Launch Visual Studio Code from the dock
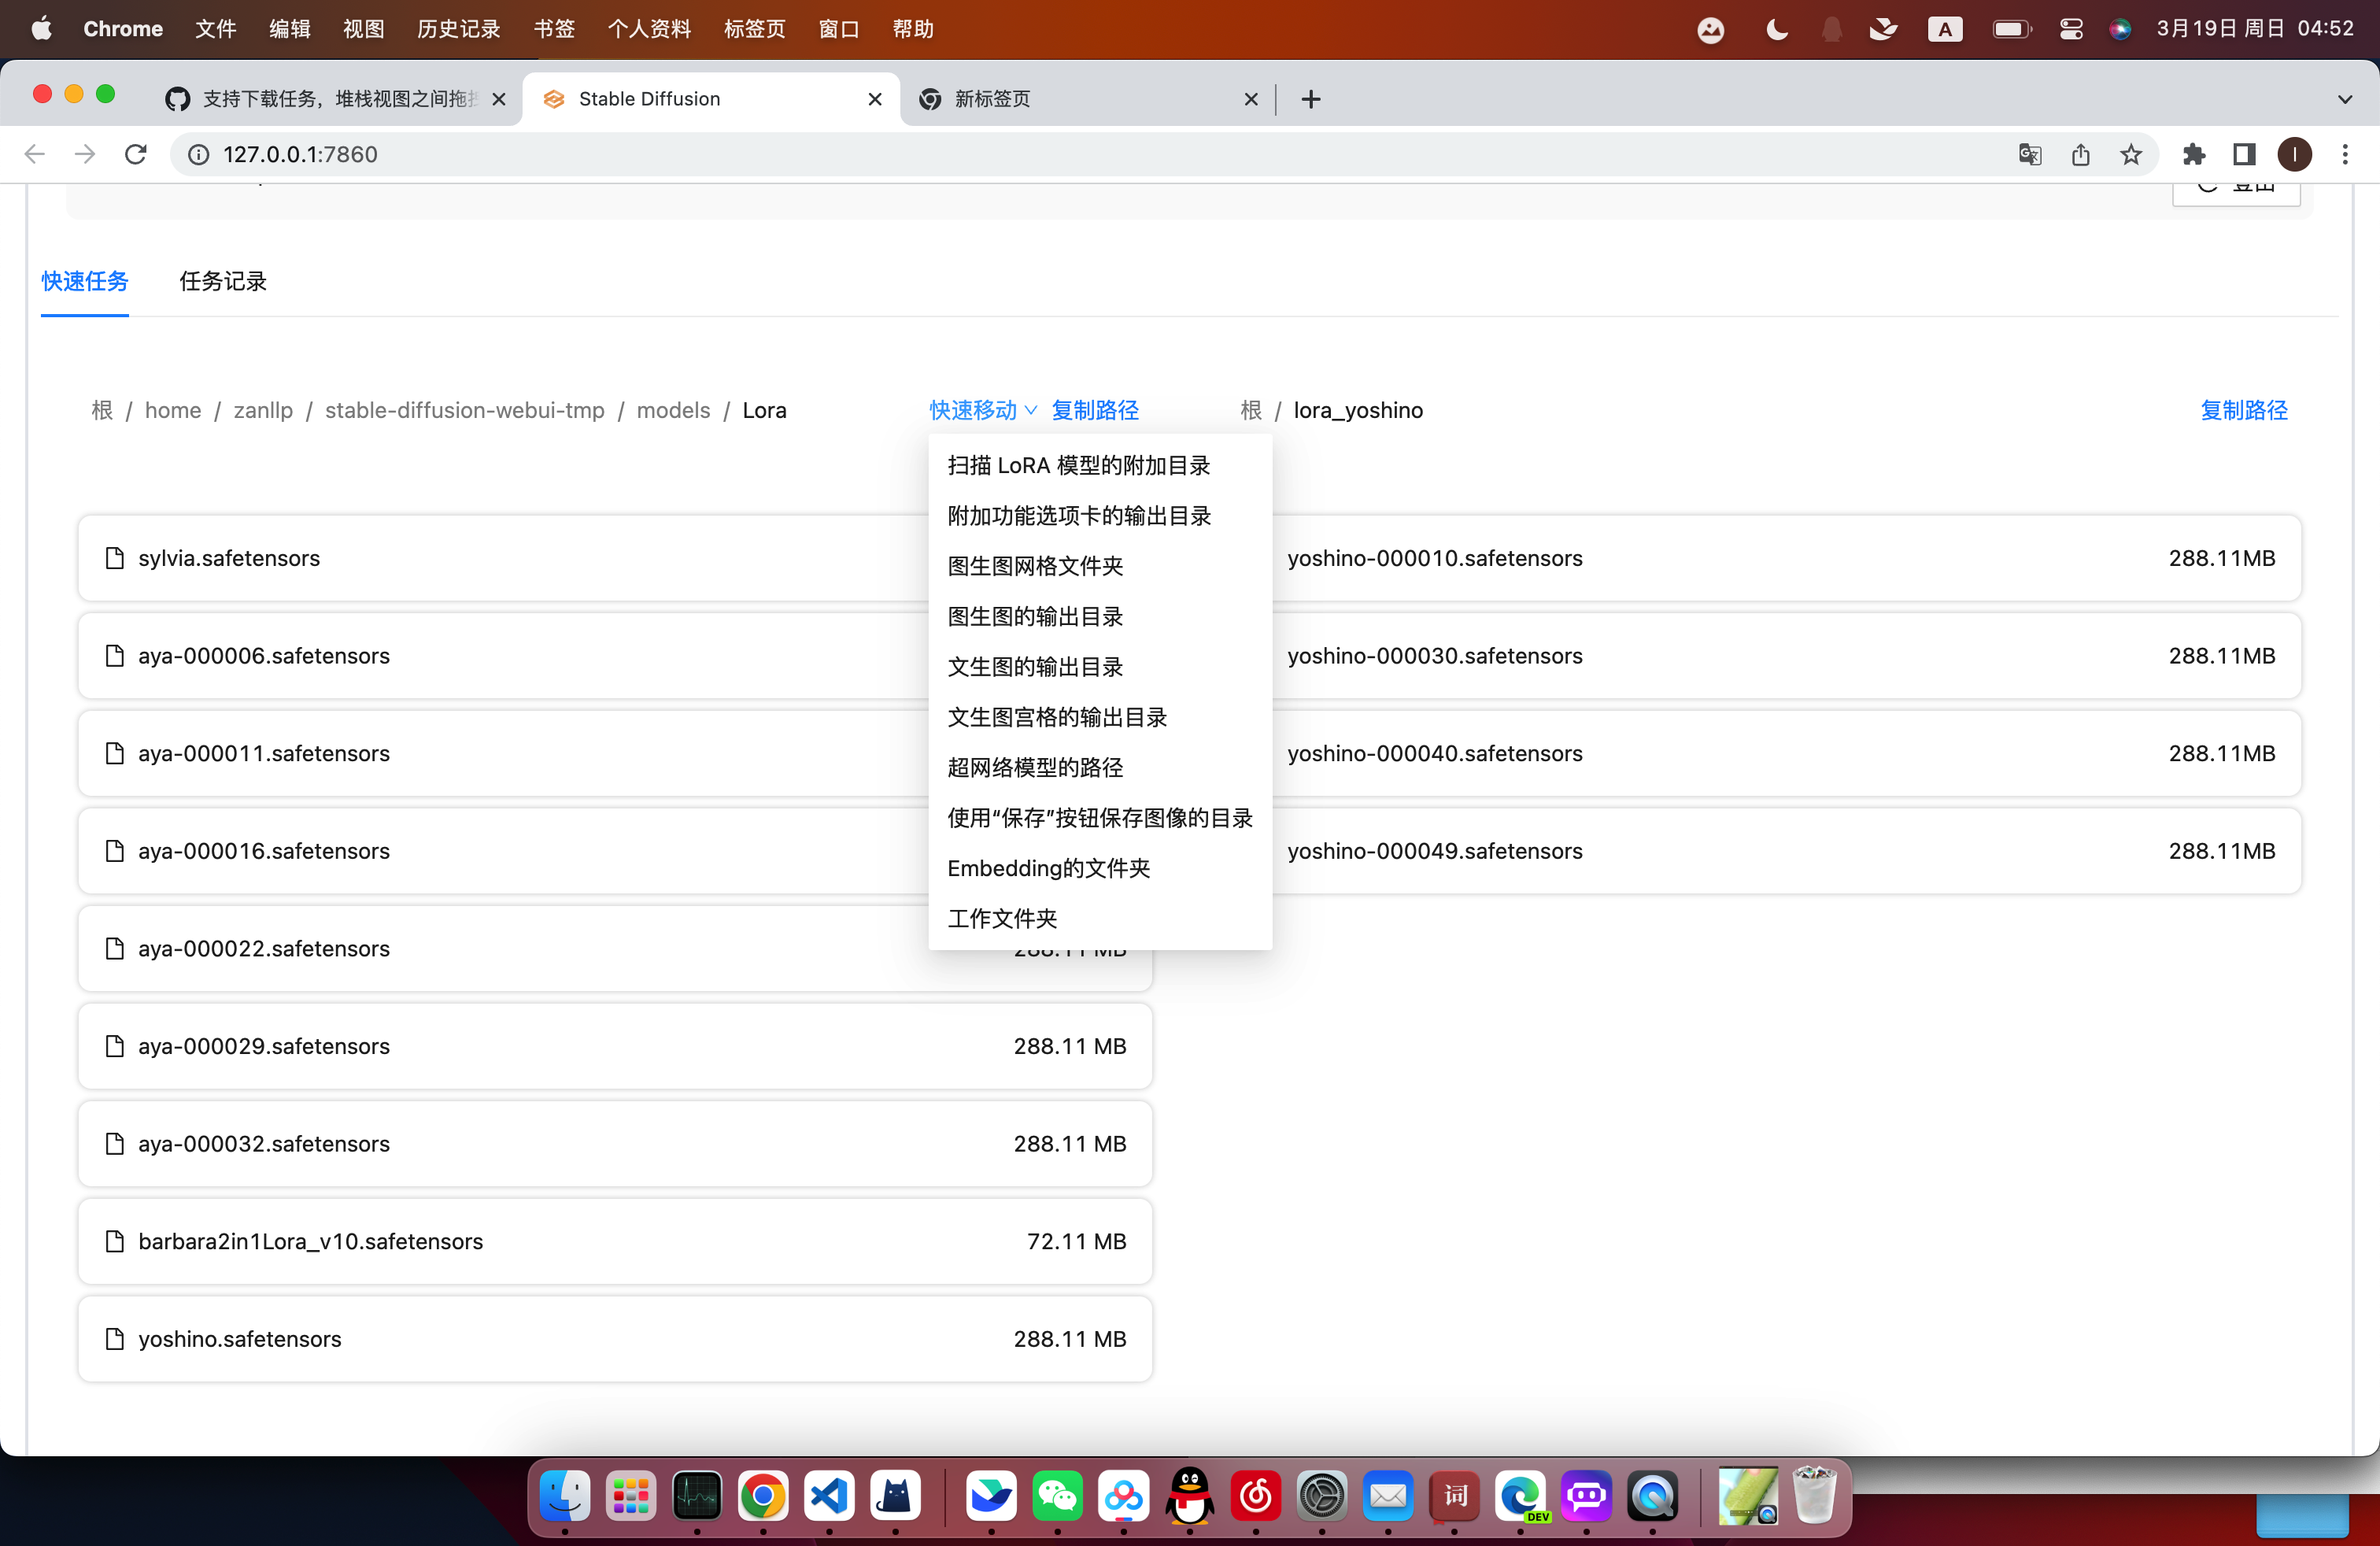This screenshot has width=2380, height=1546. coord(829,1496)
